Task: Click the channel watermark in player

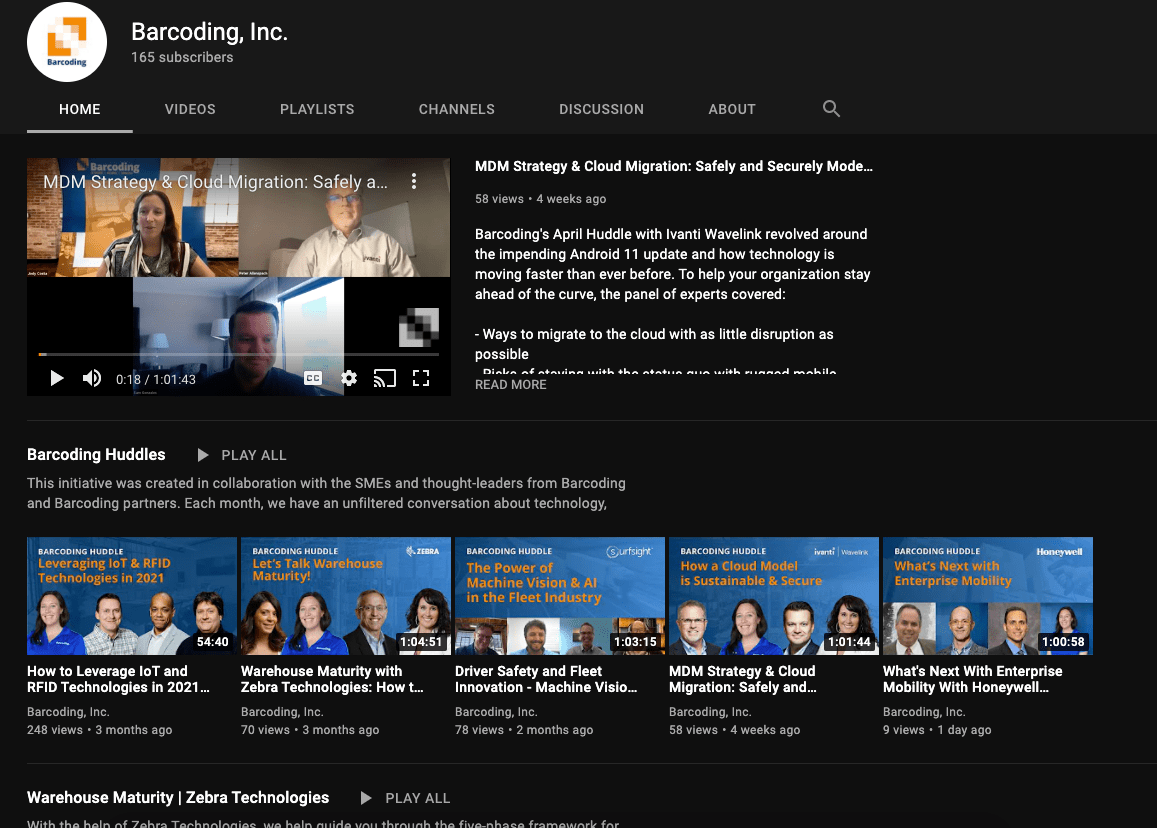Action: pyautogui.click(x=418, y=327)
